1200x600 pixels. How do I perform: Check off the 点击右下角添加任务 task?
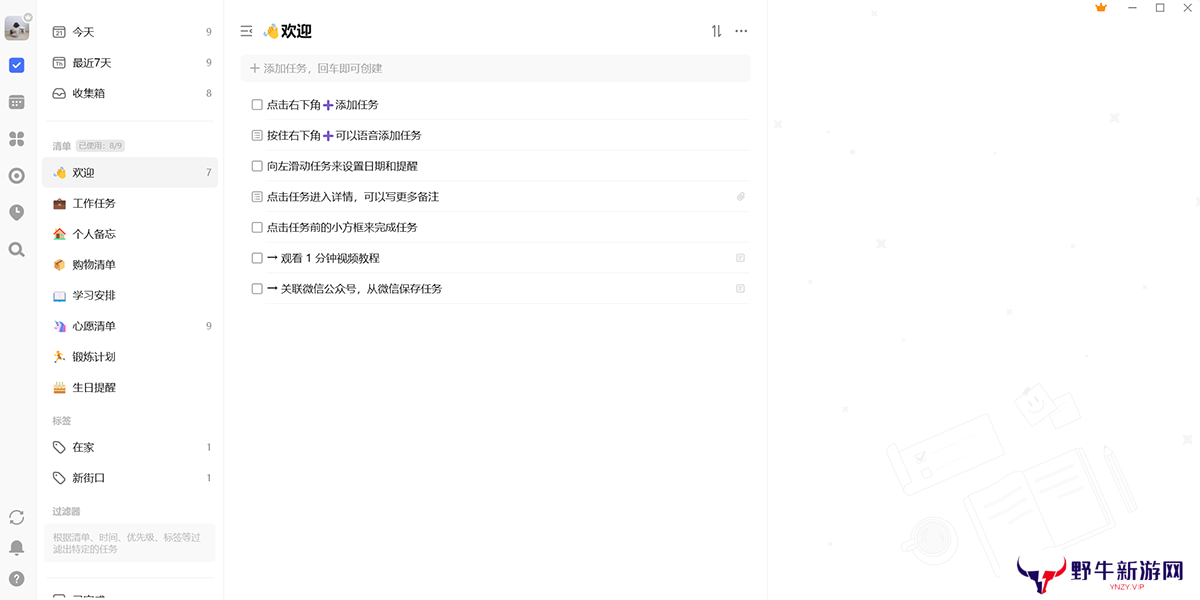(x=257, y=105)
